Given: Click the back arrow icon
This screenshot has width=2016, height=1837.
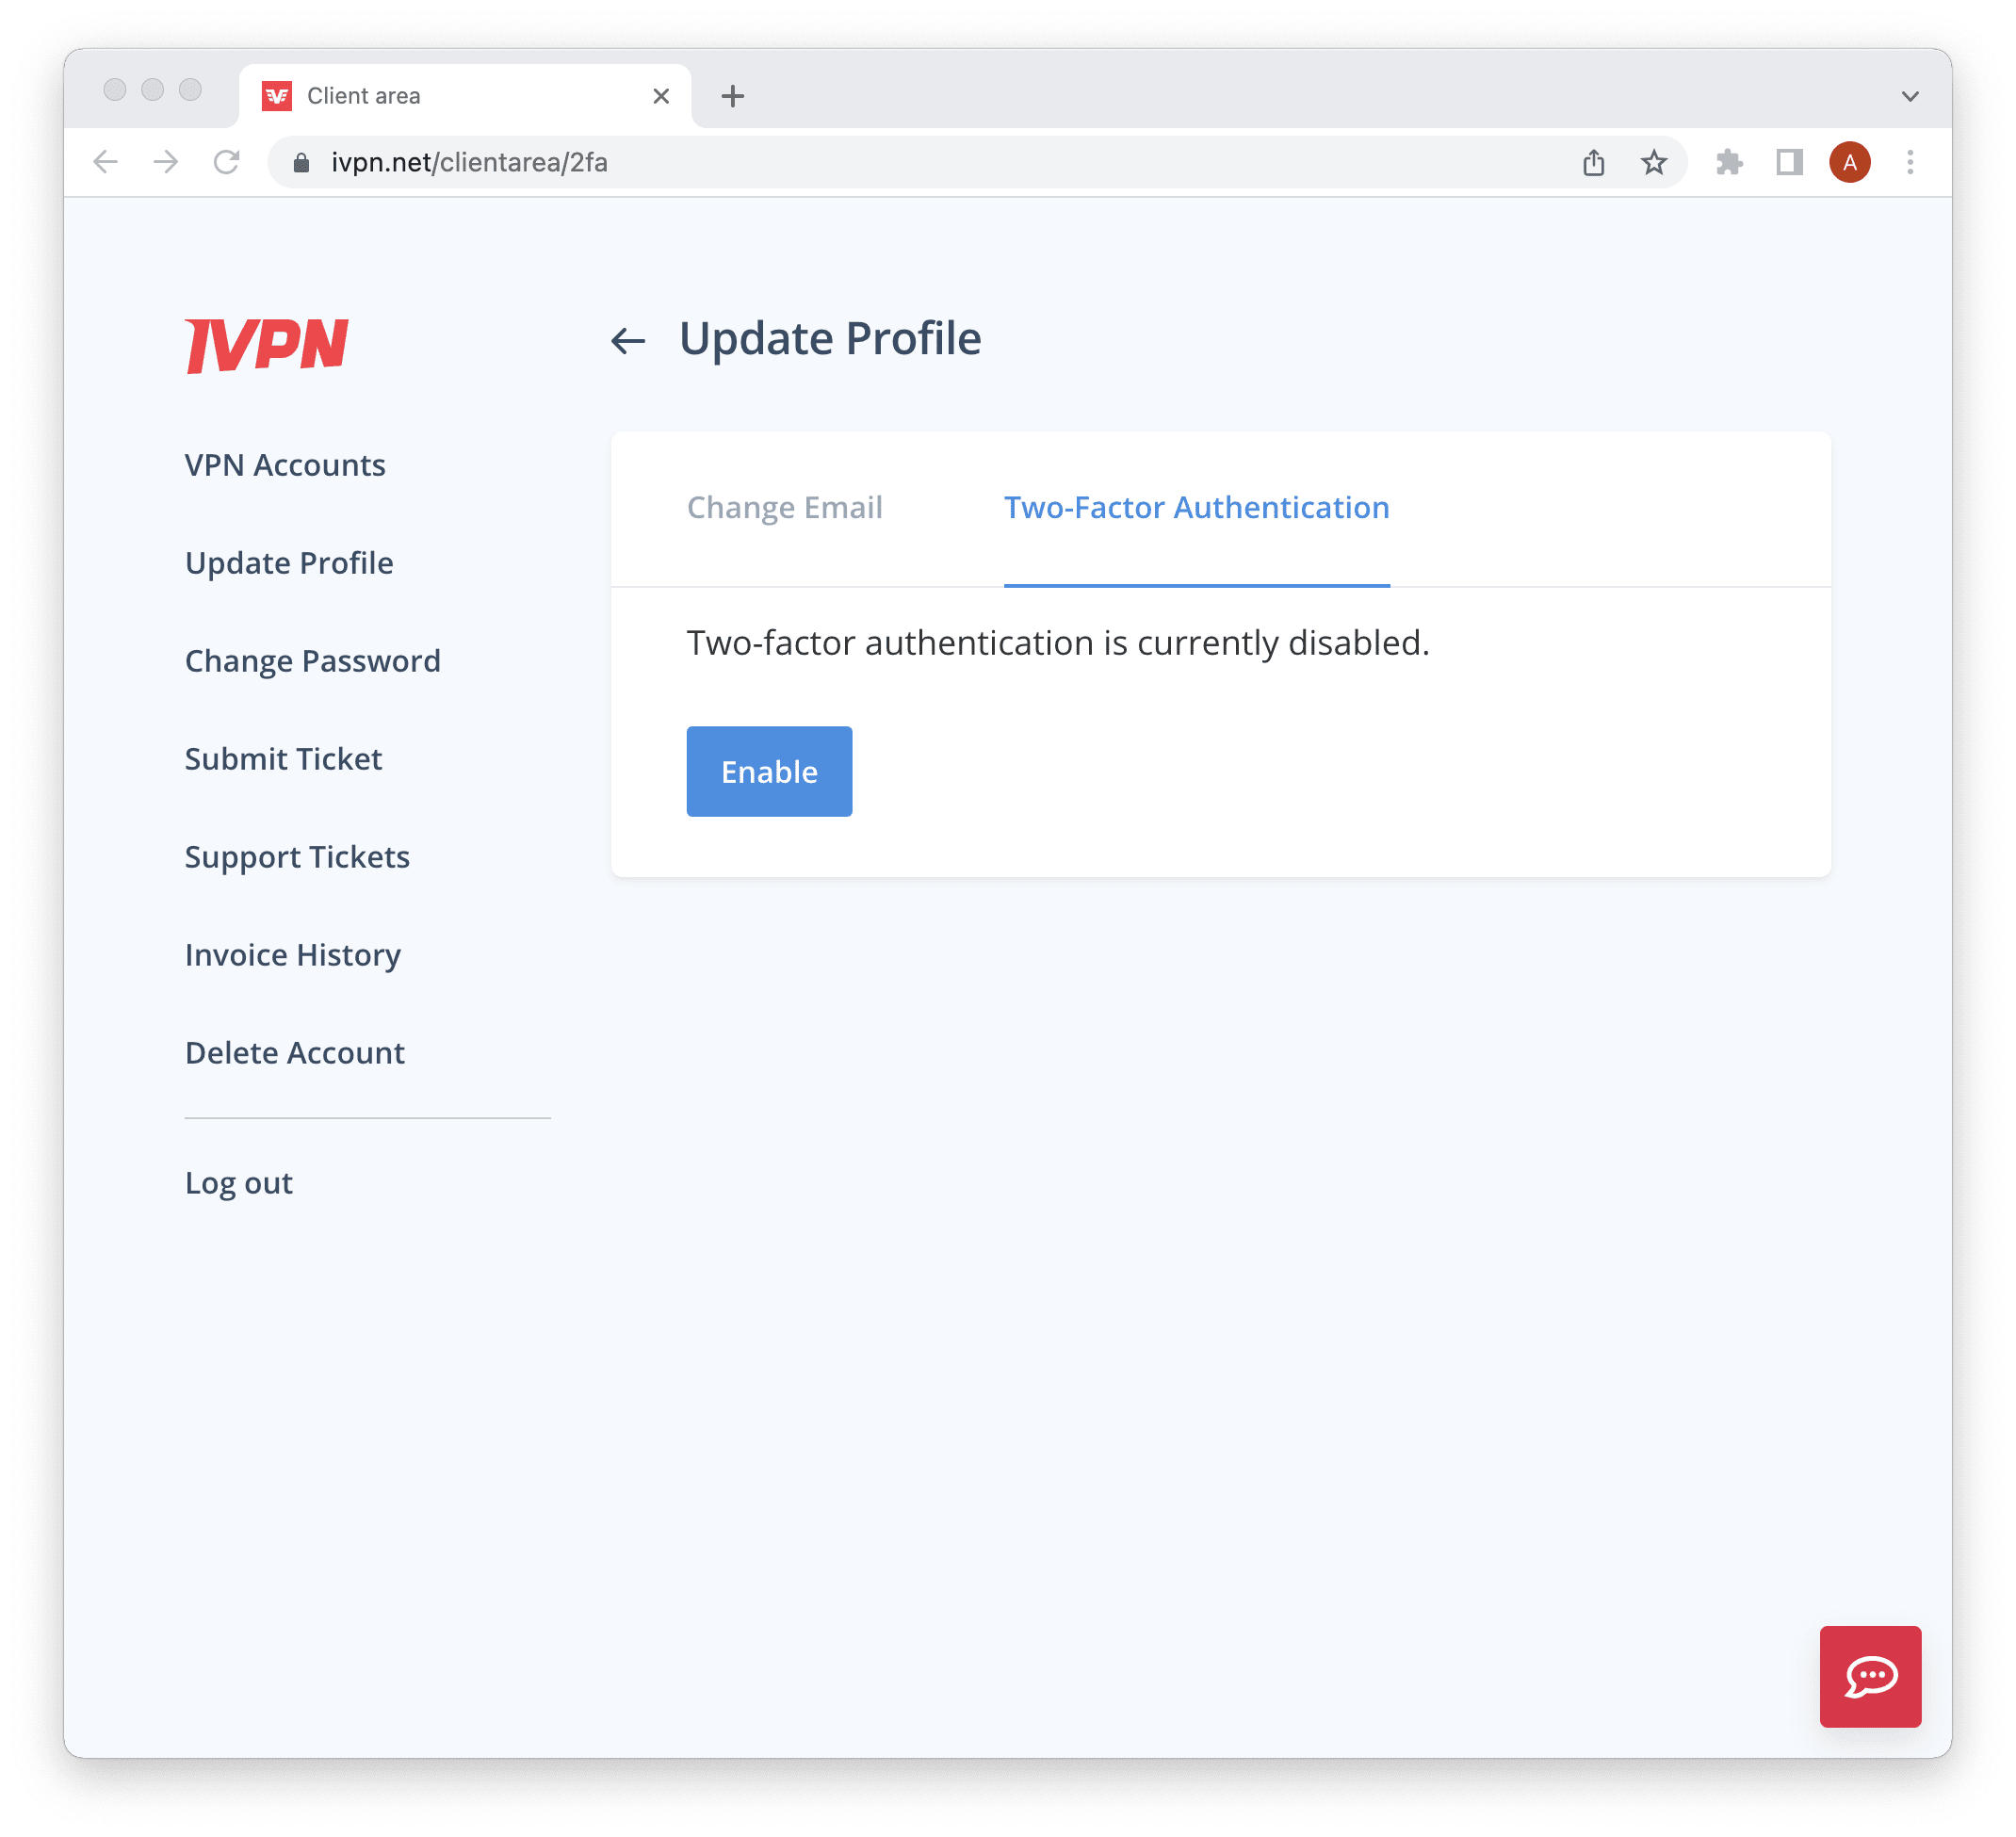Looking at the screenshot, I should (x=626, y=339).
